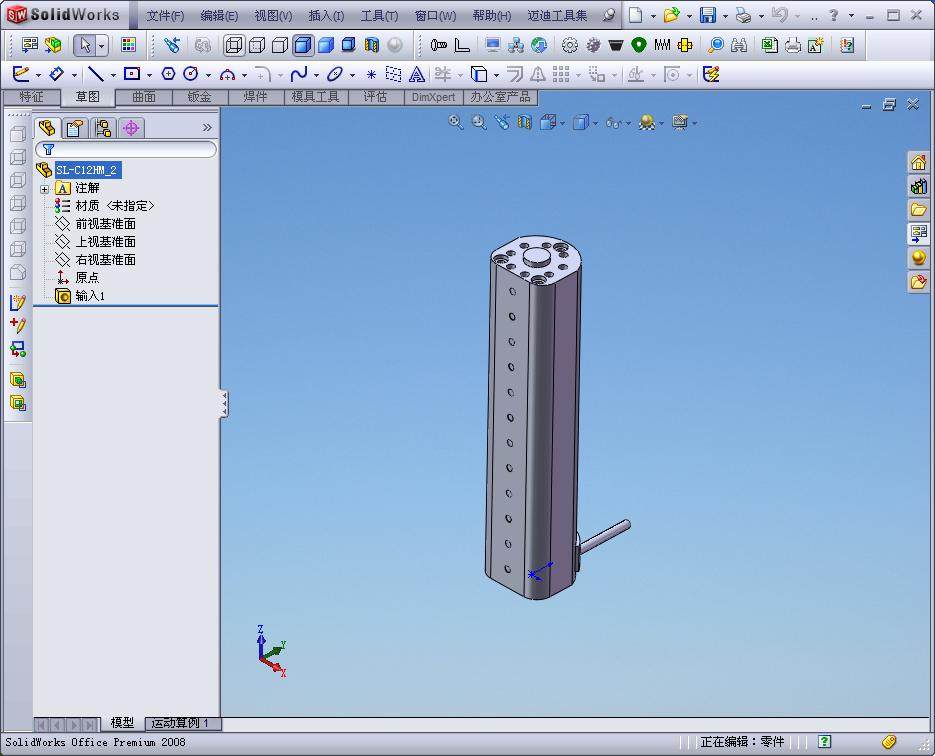Click the feature tree filter field
935x756 pixels.
point(126,149)
